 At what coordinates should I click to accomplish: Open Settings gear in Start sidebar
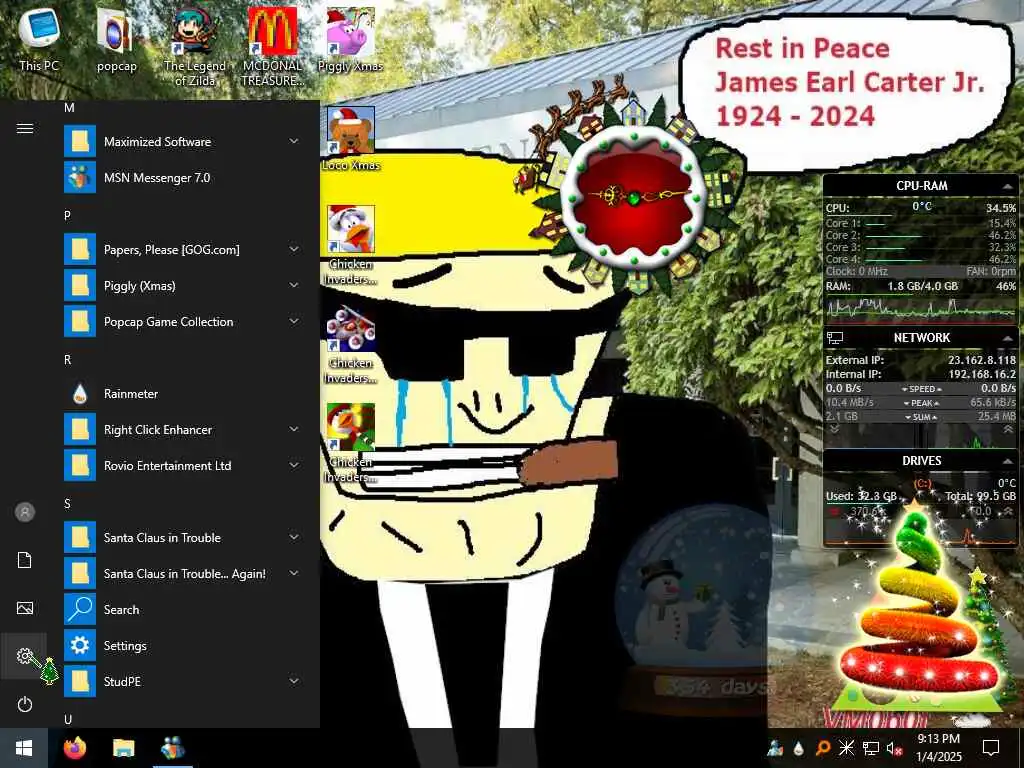25,656
